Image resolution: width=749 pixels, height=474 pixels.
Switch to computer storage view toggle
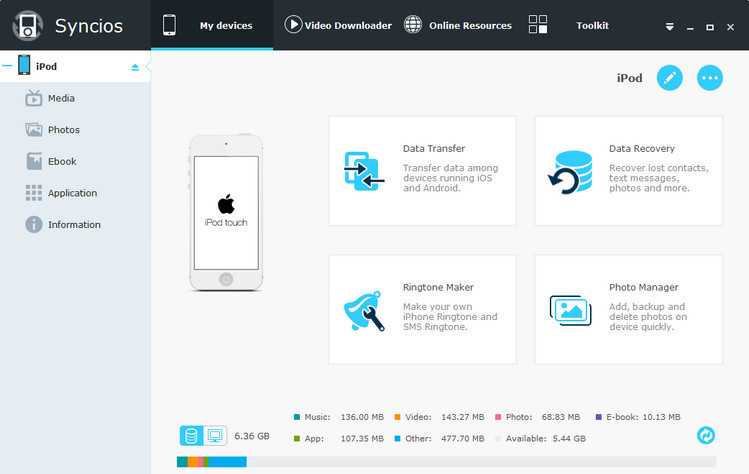pos(215,436)
